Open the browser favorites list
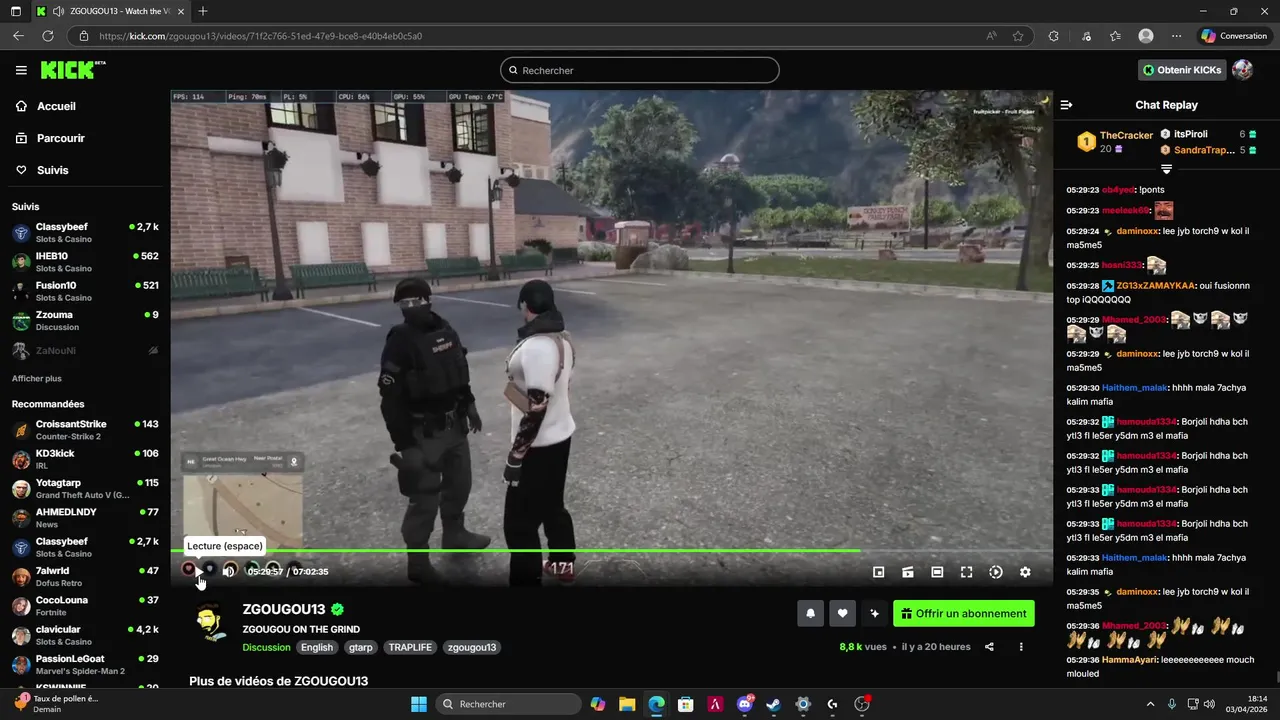Screen dimensions: 1280x720 [x=1115, y=36]
